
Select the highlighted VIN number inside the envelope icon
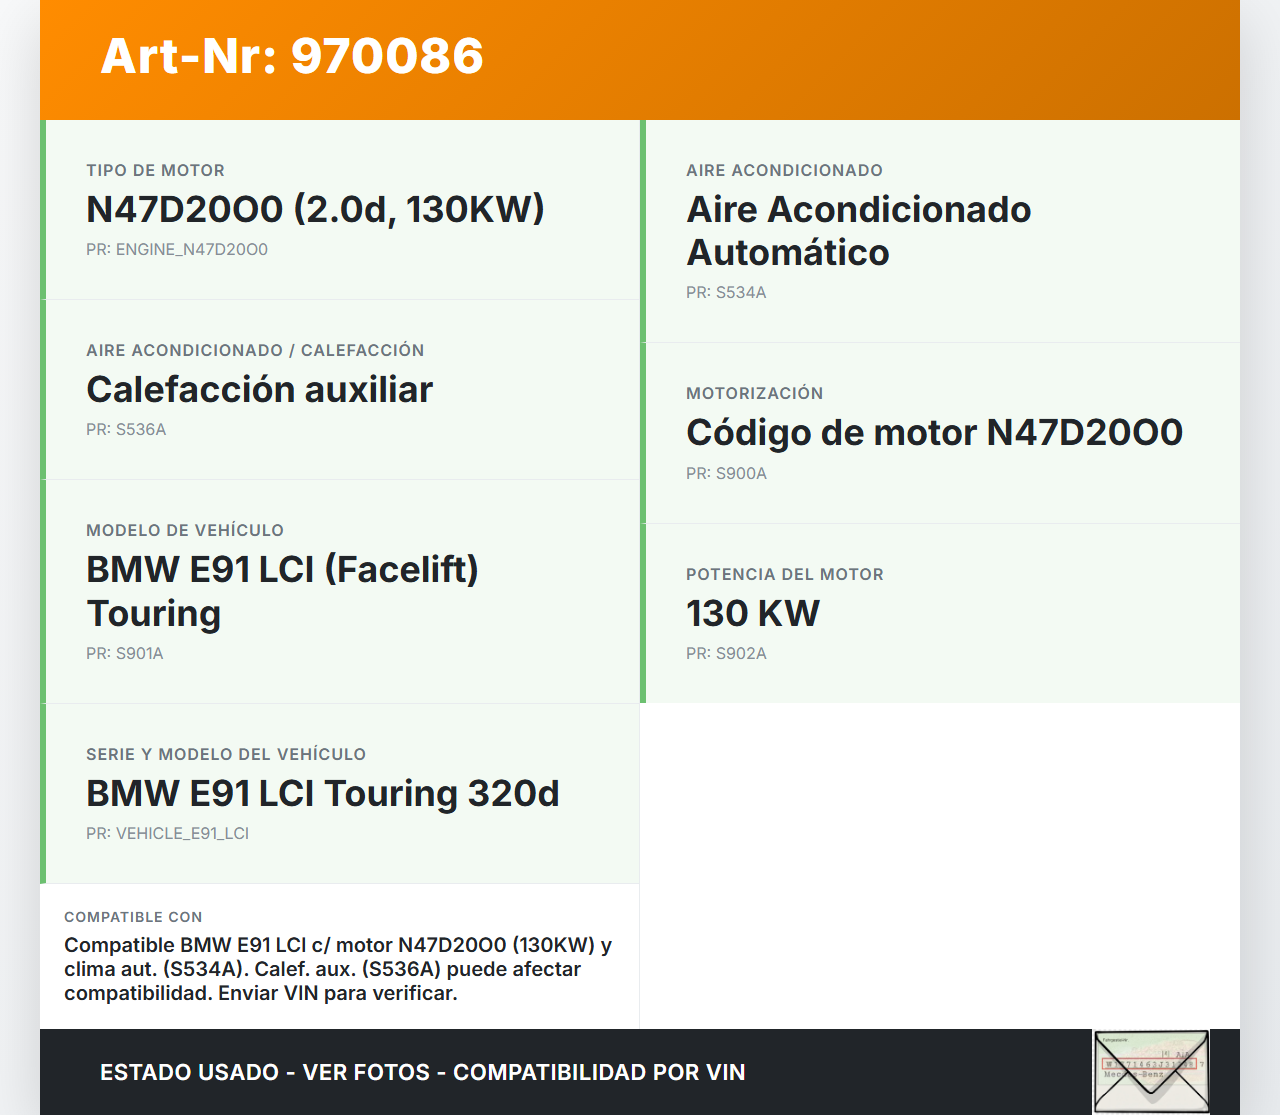tap(1149, 1063)
